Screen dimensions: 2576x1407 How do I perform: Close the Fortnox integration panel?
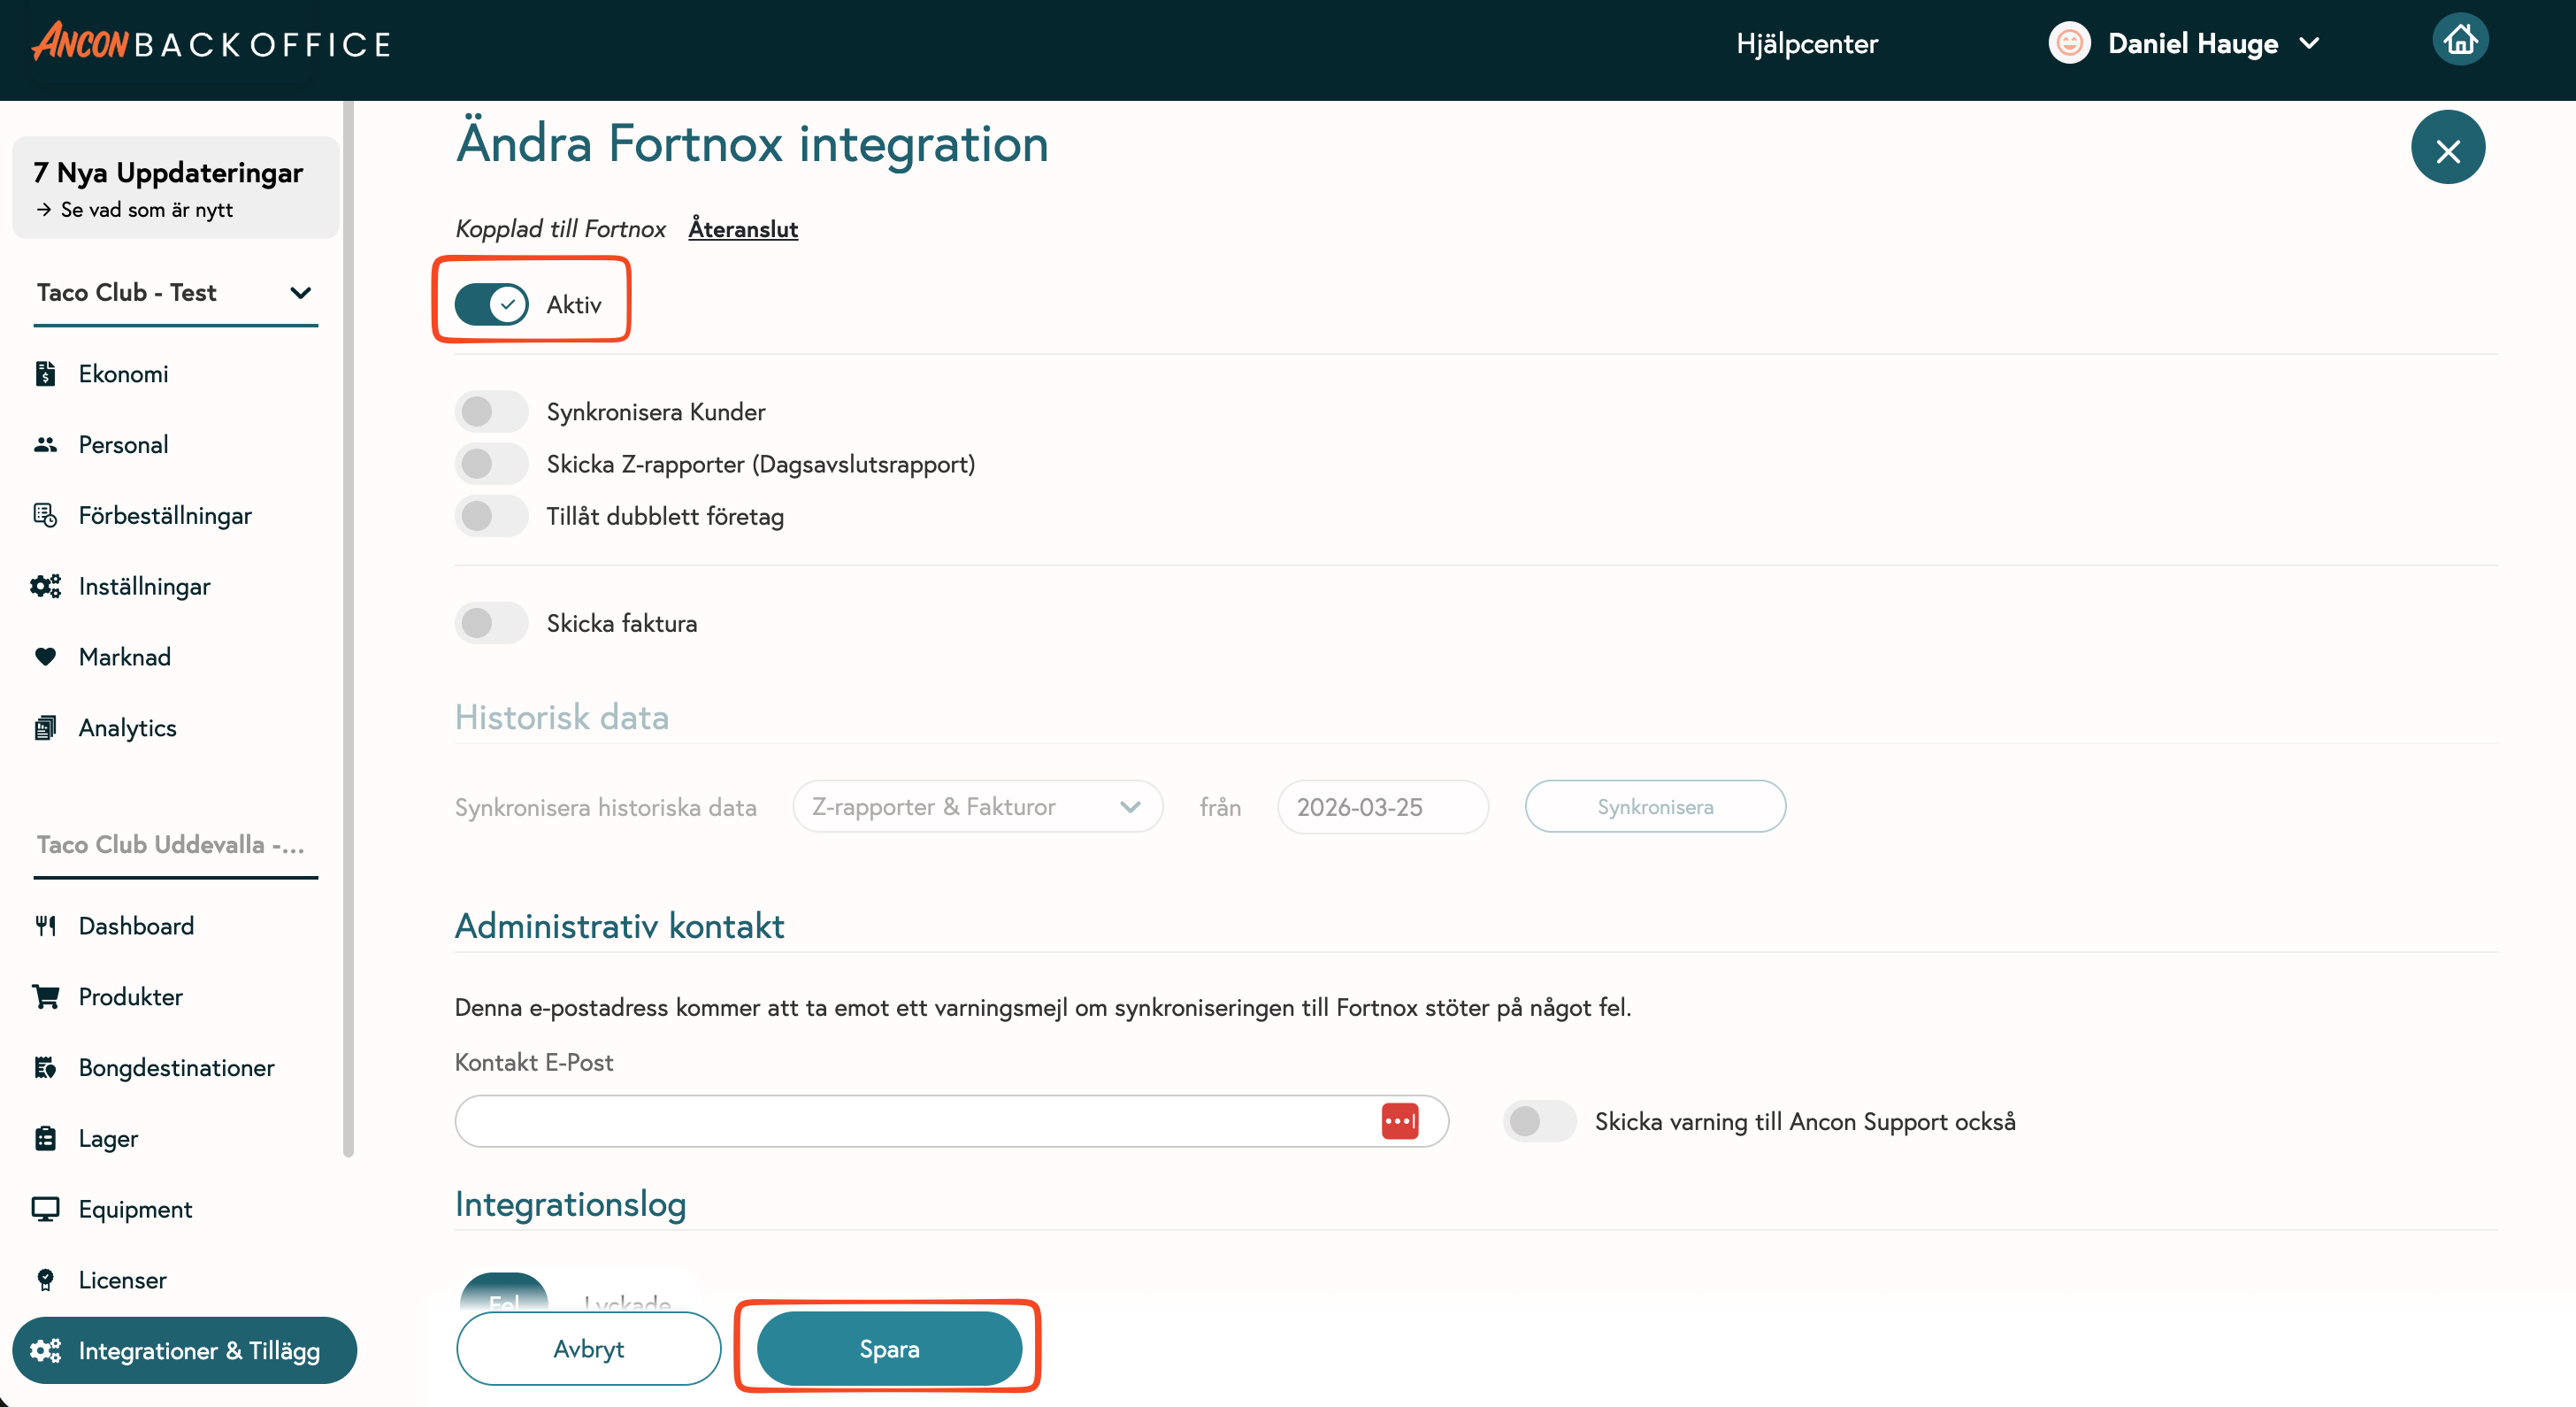coord(2447,149)
